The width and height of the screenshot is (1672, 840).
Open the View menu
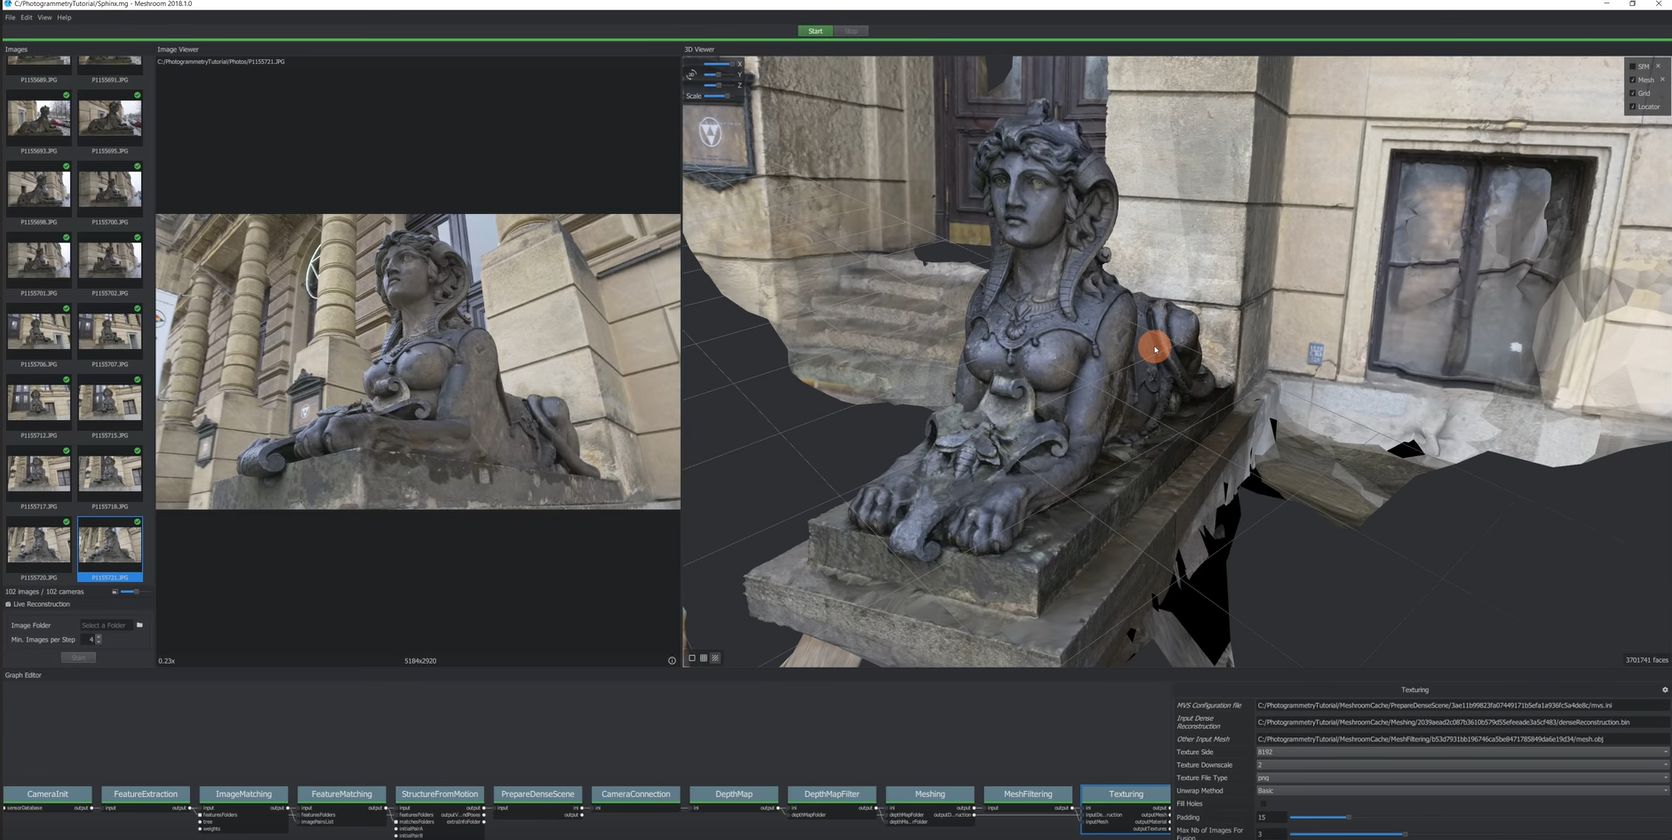click(44, 17)
